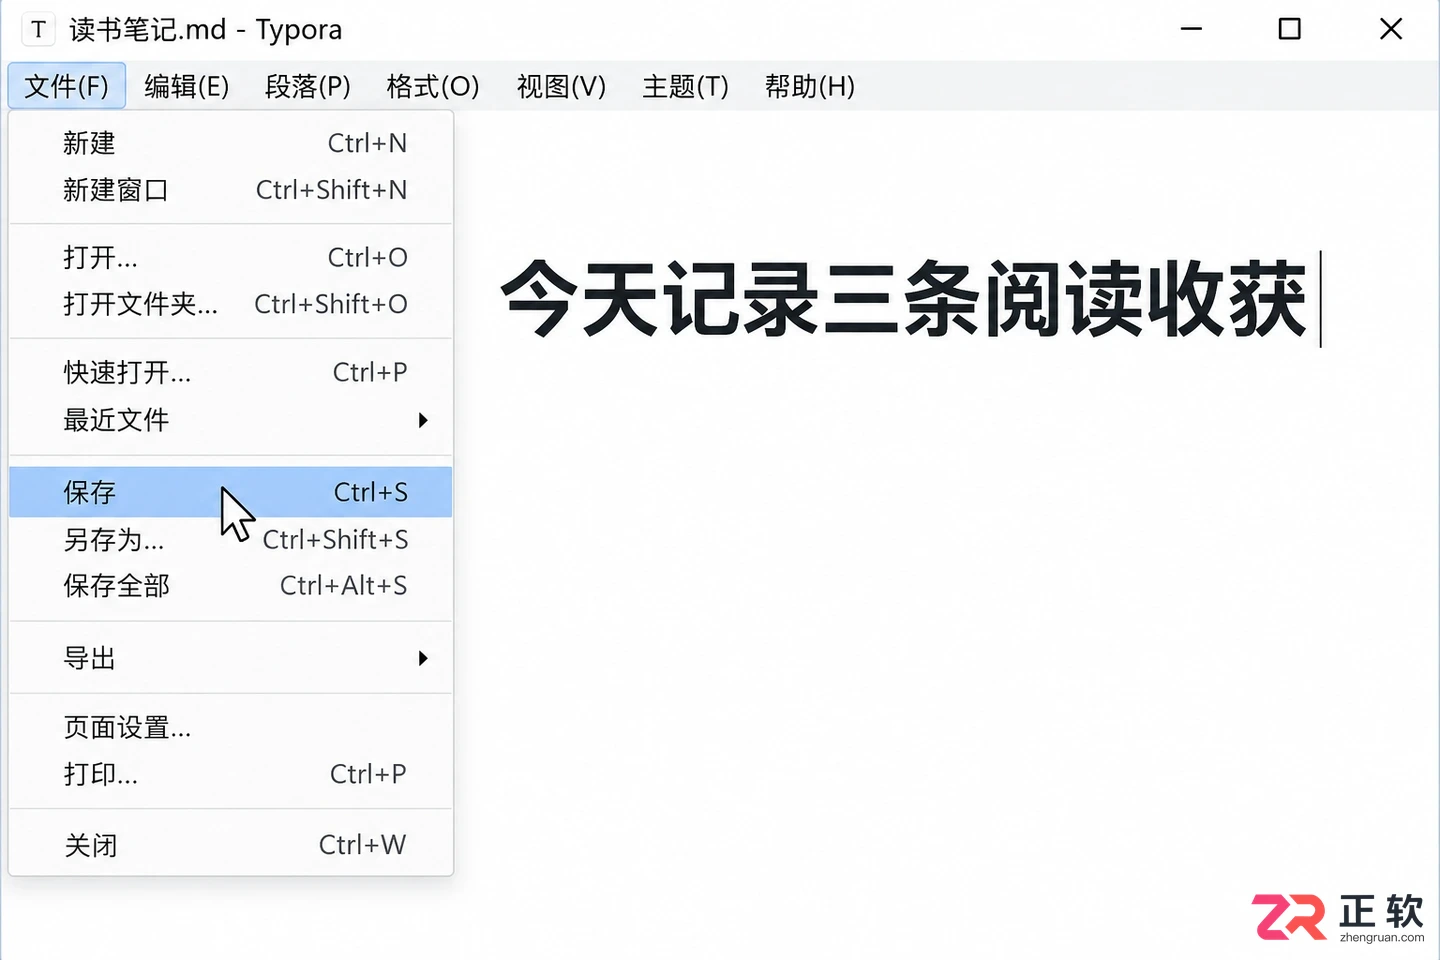Click 保存 to save the document
The height and width of the screenshot is (960, 1440).
click(x=231, y=492)
